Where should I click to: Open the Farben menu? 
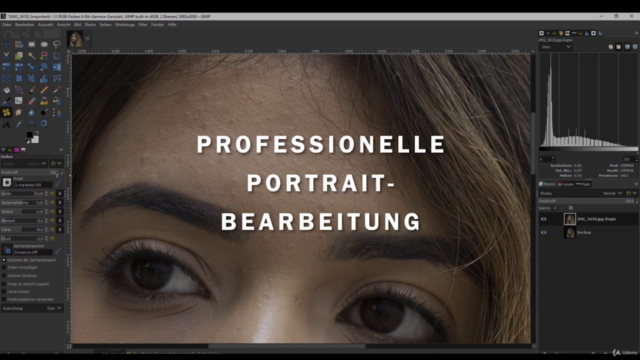tap(105, 24)
